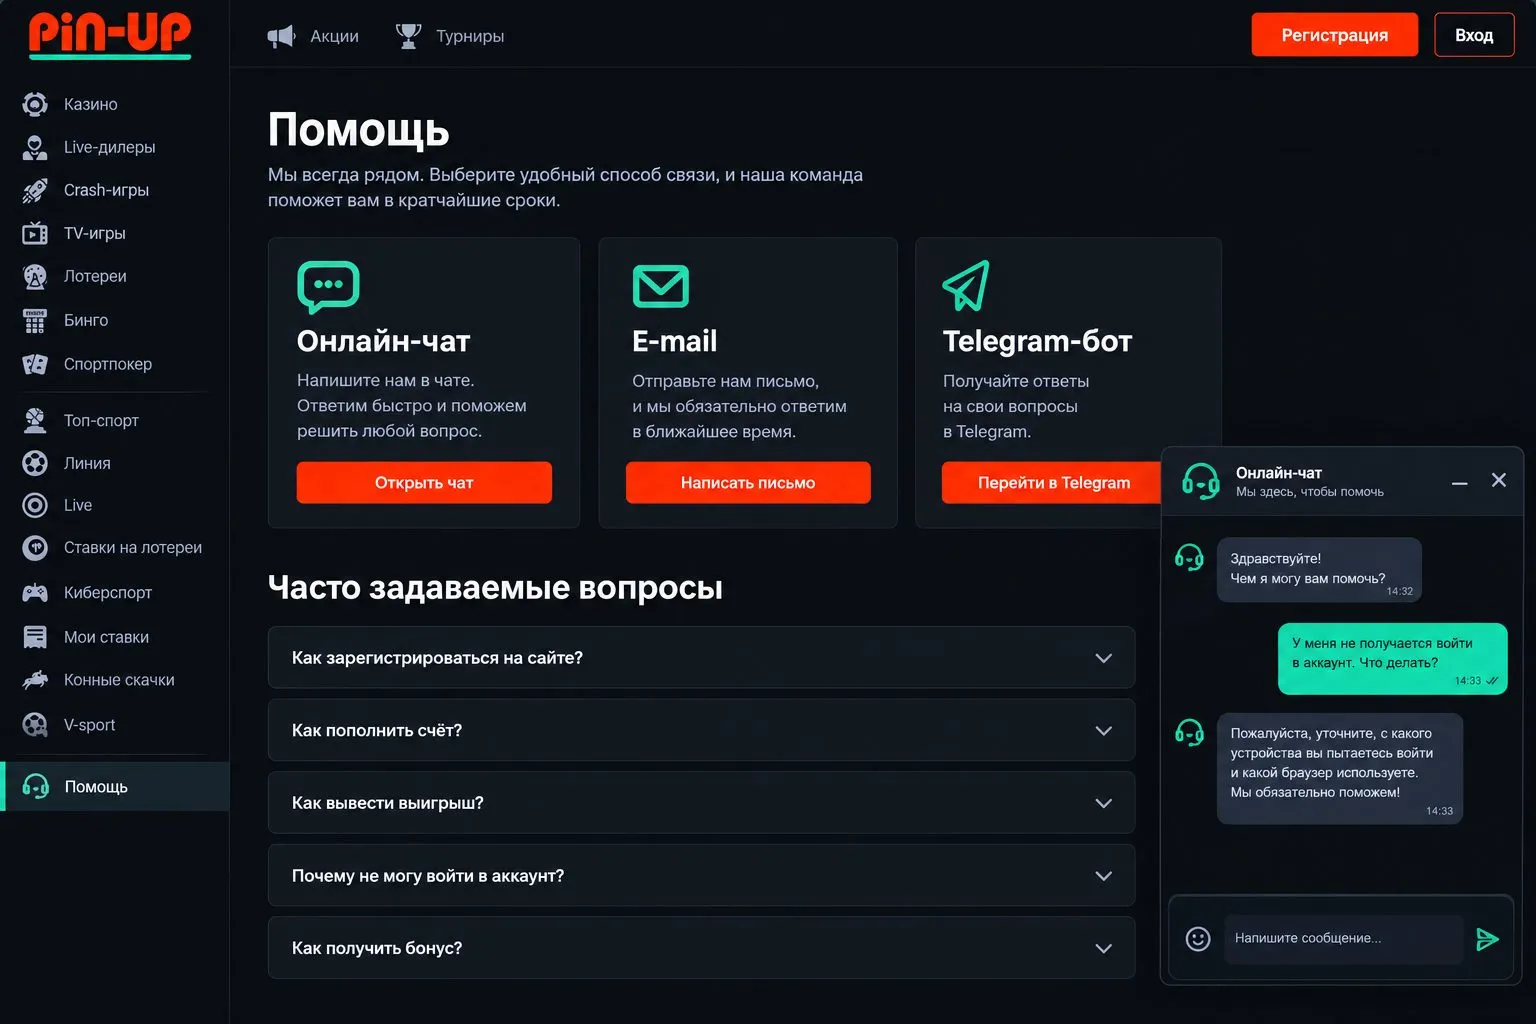Open the Спортпокер cards icon
The width and height of the screenshot is (1536, 1024).
coord(35,364)
